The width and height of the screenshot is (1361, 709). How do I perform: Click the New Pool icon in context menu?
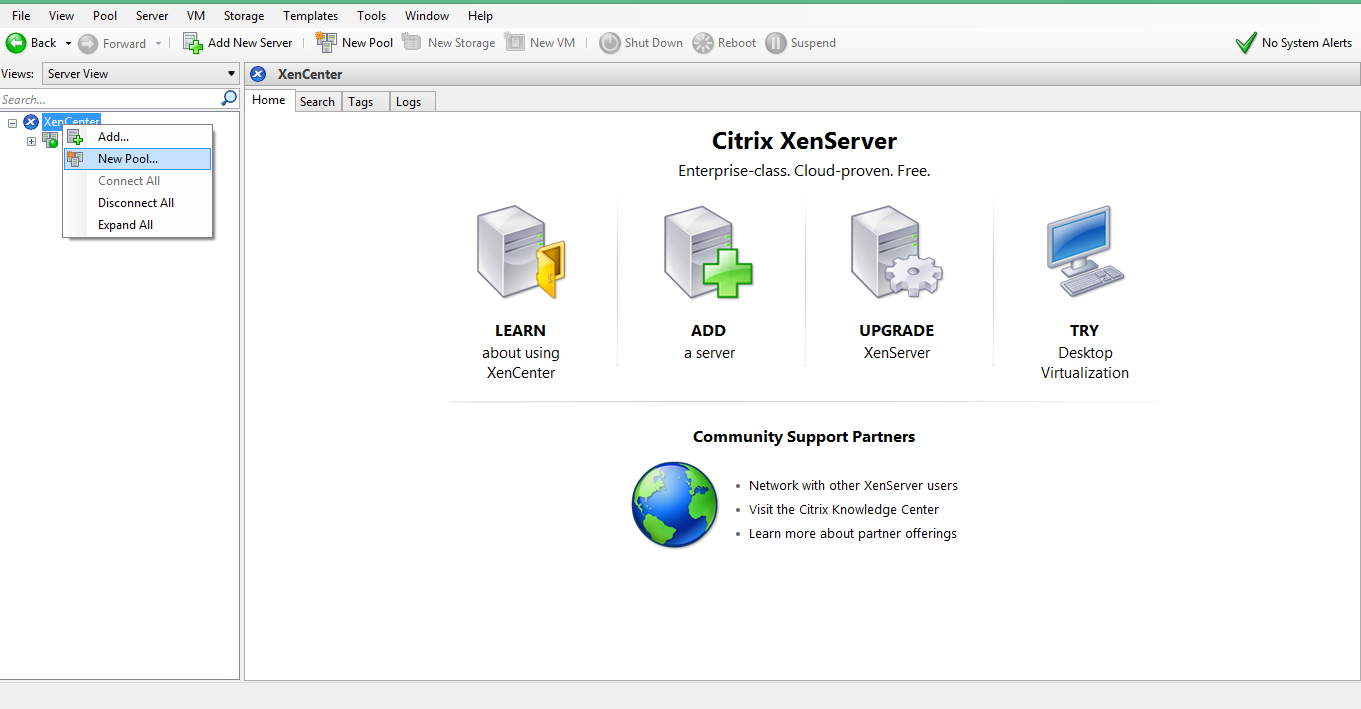(75, 159)
